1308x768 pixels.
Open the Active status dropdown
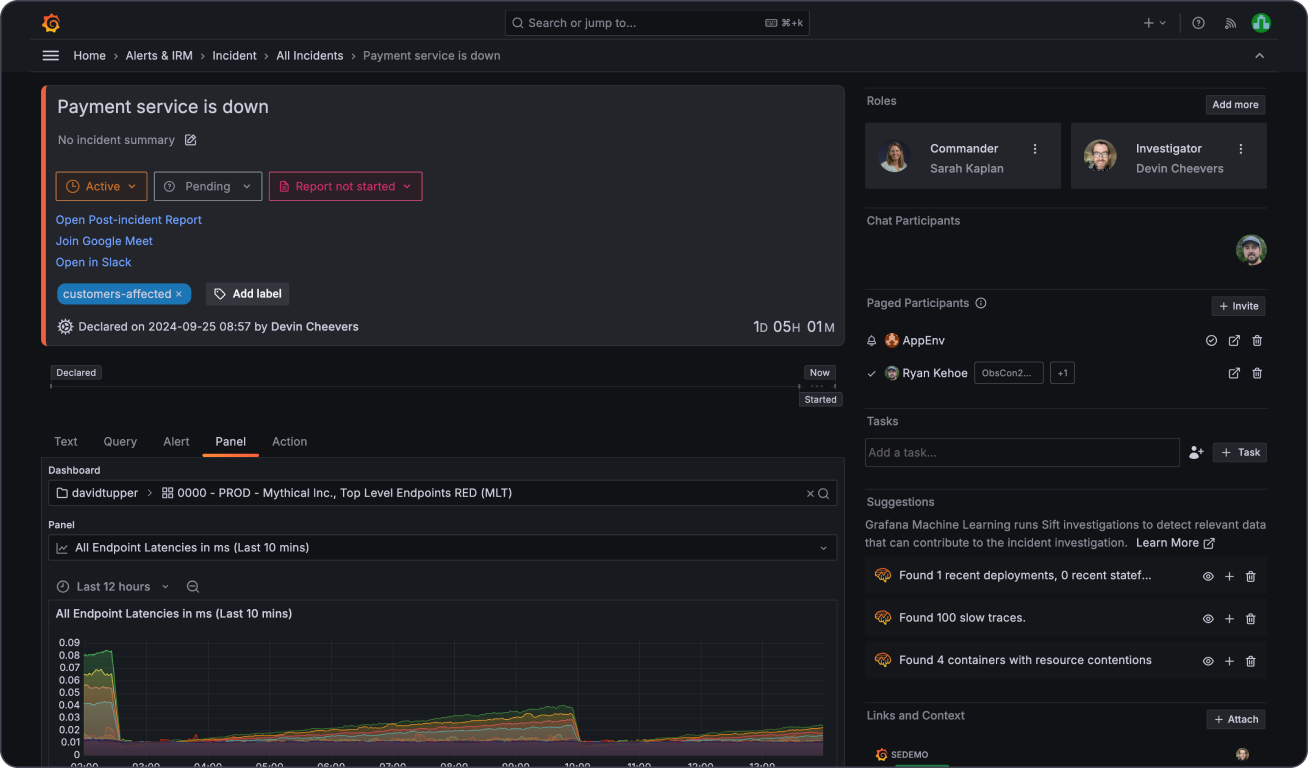[101, 186]
